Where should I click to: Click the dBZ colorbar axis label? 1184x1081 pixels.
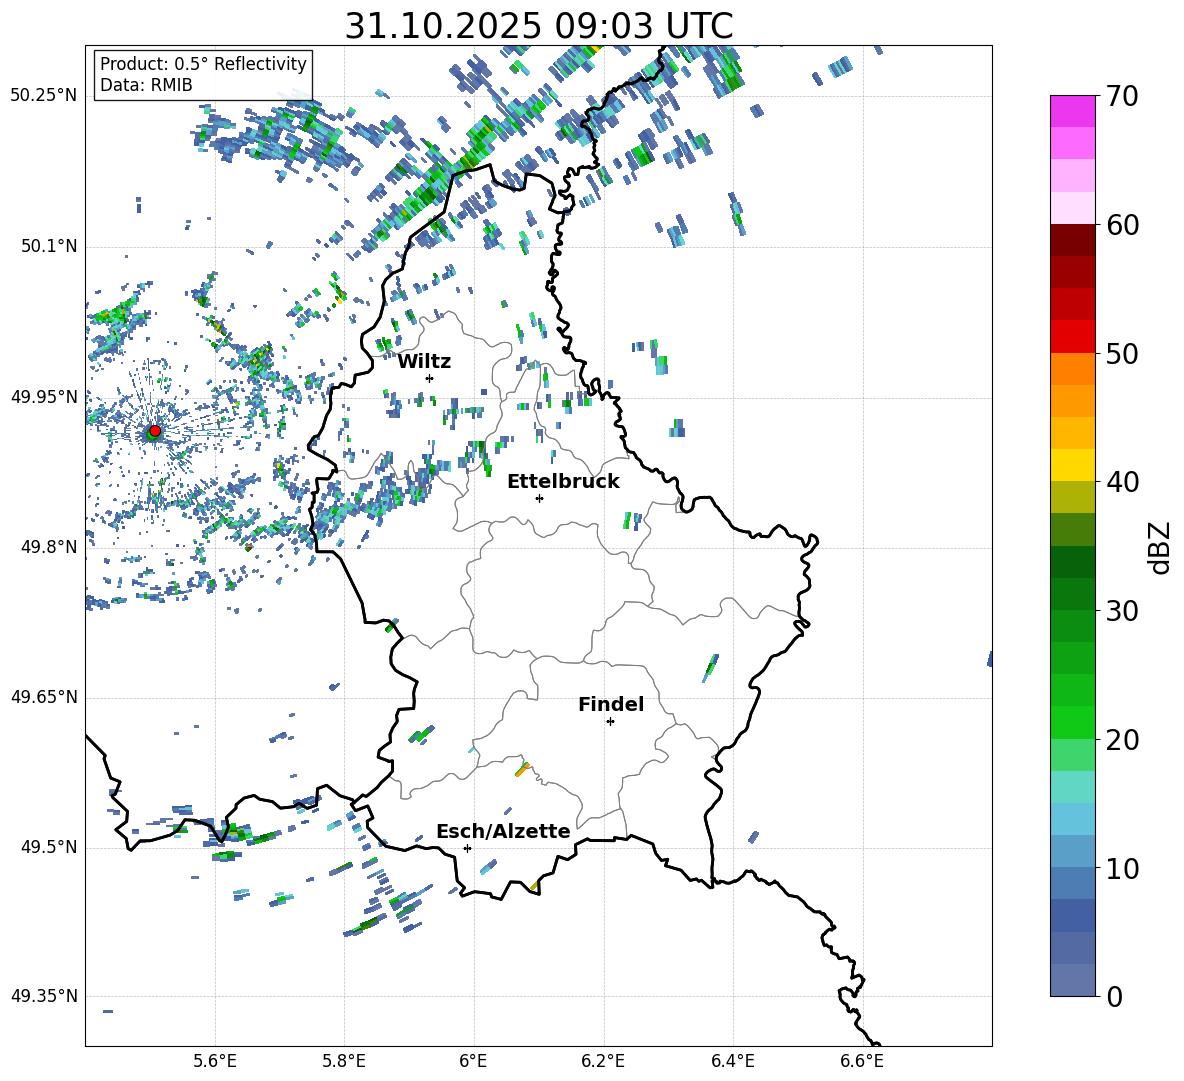(x=1159, y=547)
